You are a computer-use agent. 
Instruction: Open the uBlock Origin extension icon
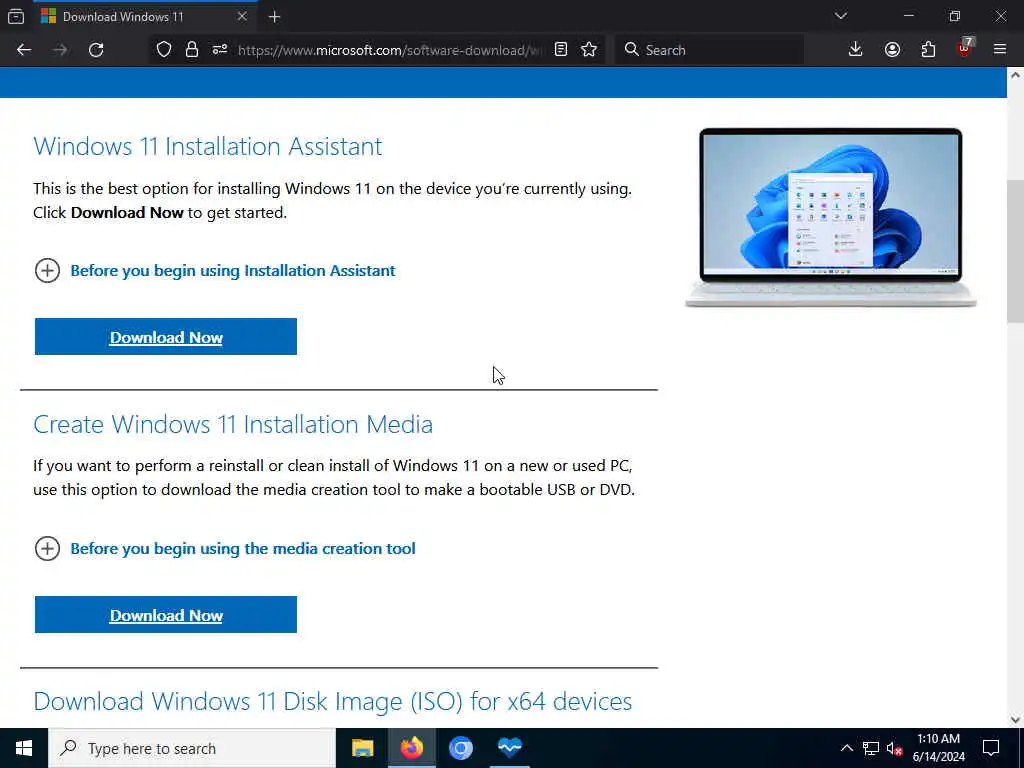965,48
